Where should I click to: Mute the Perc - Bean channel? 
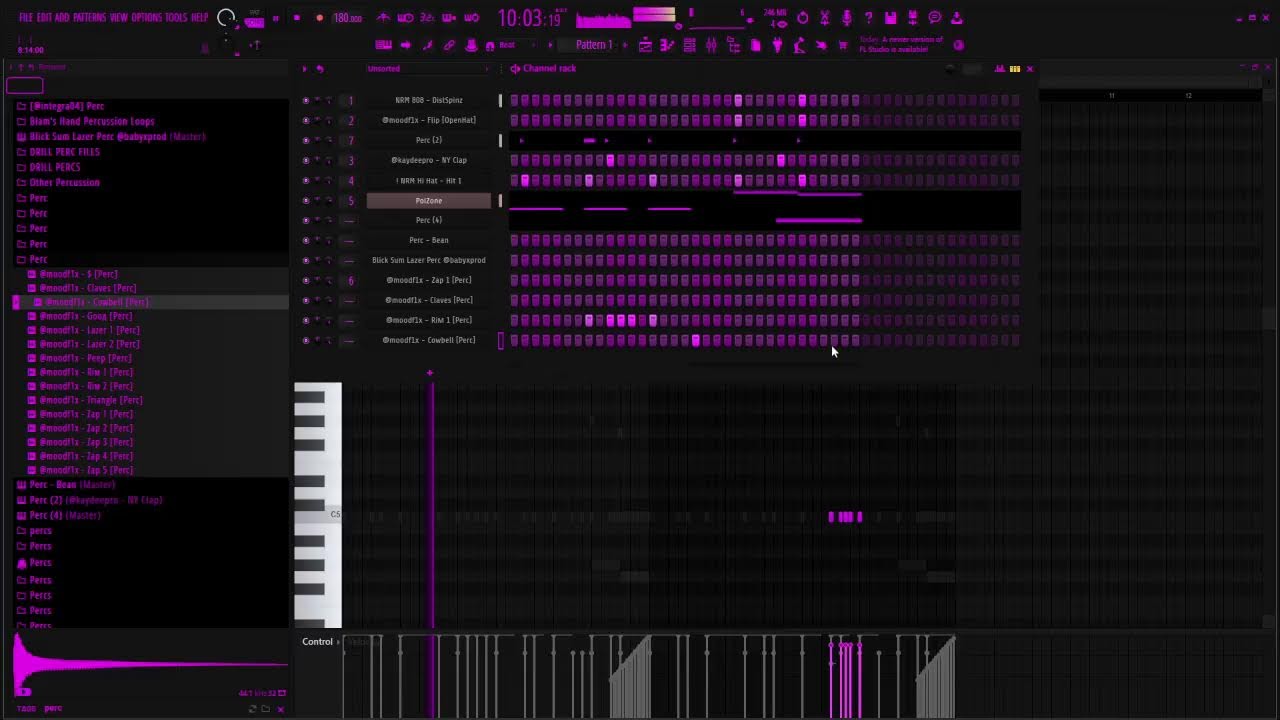click(306, 240)
